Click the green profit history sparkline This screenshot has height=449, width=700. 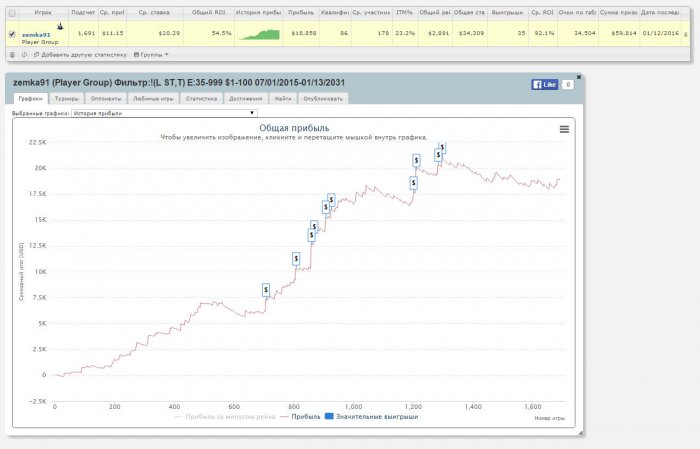[x=259, y=34]
